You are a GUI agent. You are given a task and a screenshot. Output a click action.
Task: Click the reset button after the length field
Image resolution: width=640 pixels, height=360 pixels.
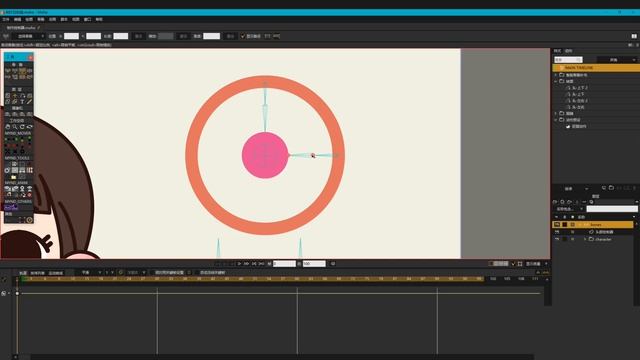(138, 36)
